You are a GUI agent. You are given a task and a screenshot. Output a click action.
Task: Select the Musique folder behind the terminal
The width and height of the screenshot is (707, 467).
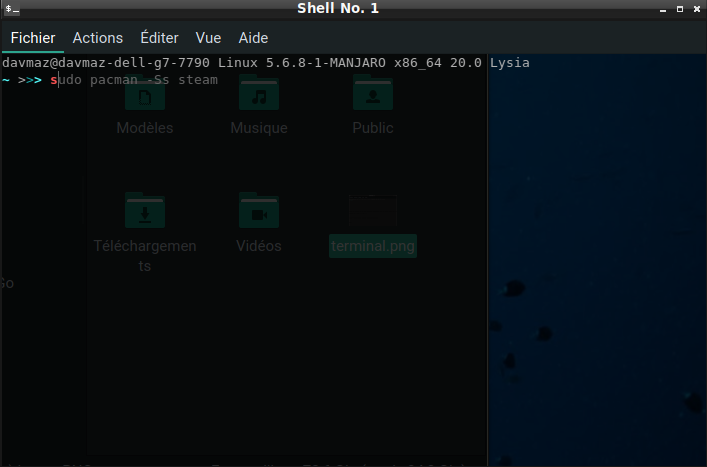pyautogui.click(x=259, y=93)
